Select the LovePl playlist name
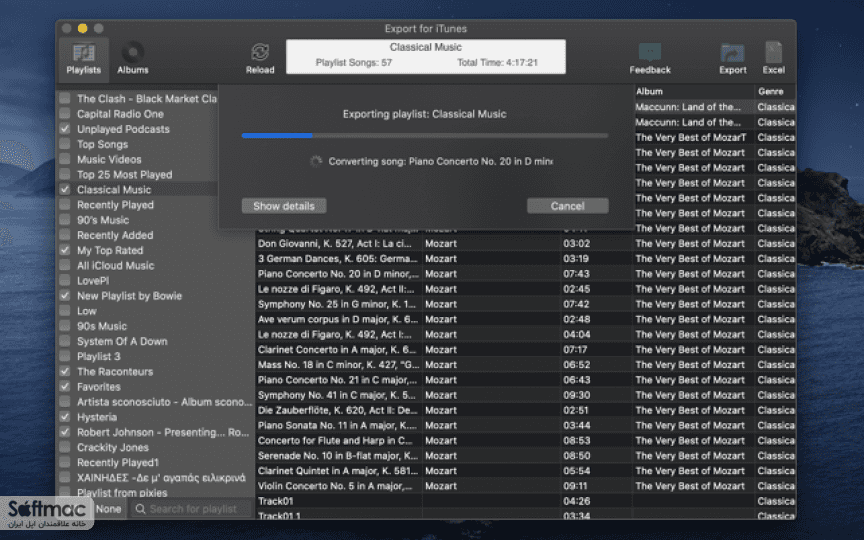The image size is (864, 540). click(93, 280)
